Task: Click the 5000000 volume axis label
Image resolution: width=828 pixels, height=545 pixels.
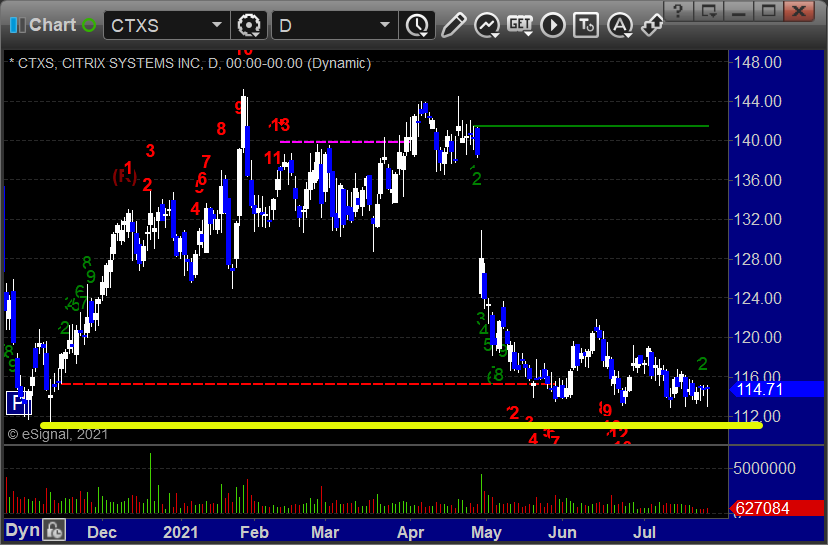Action: 764,468
